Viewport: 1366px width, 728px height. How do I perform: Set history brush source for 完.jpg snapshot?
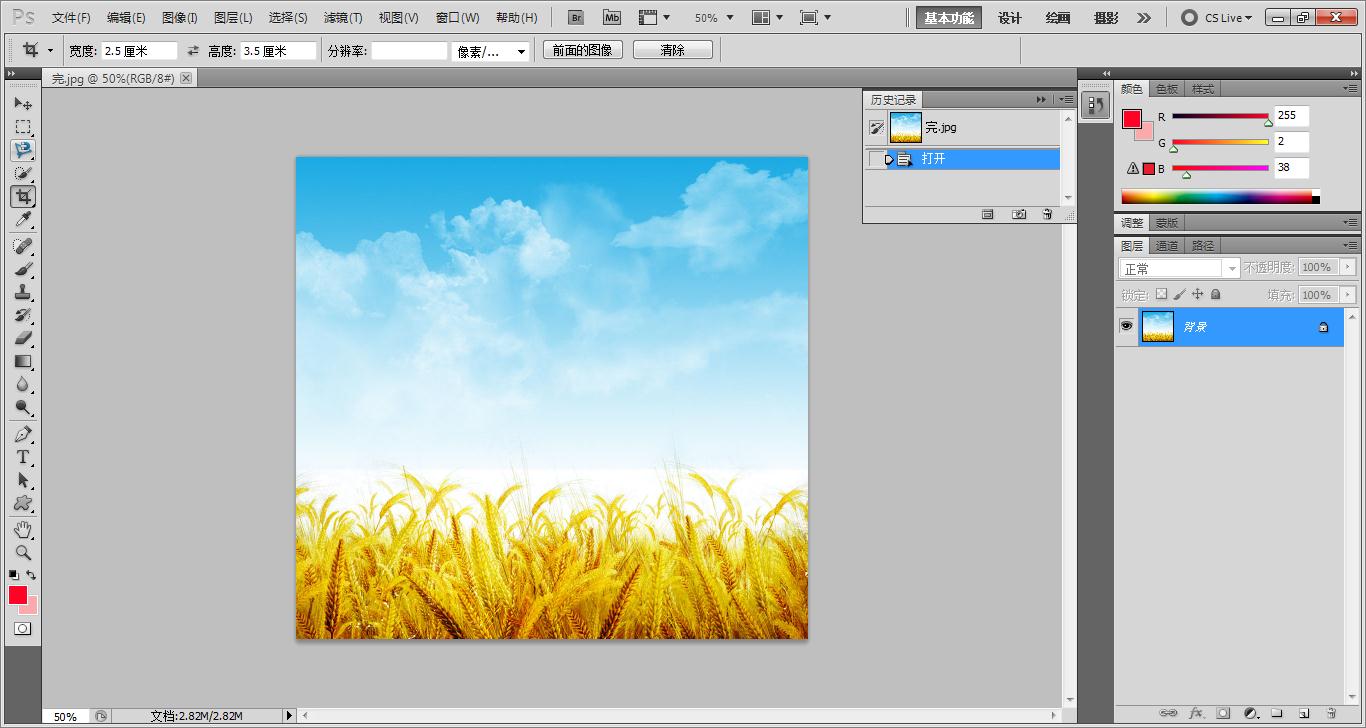pos(876,127)
